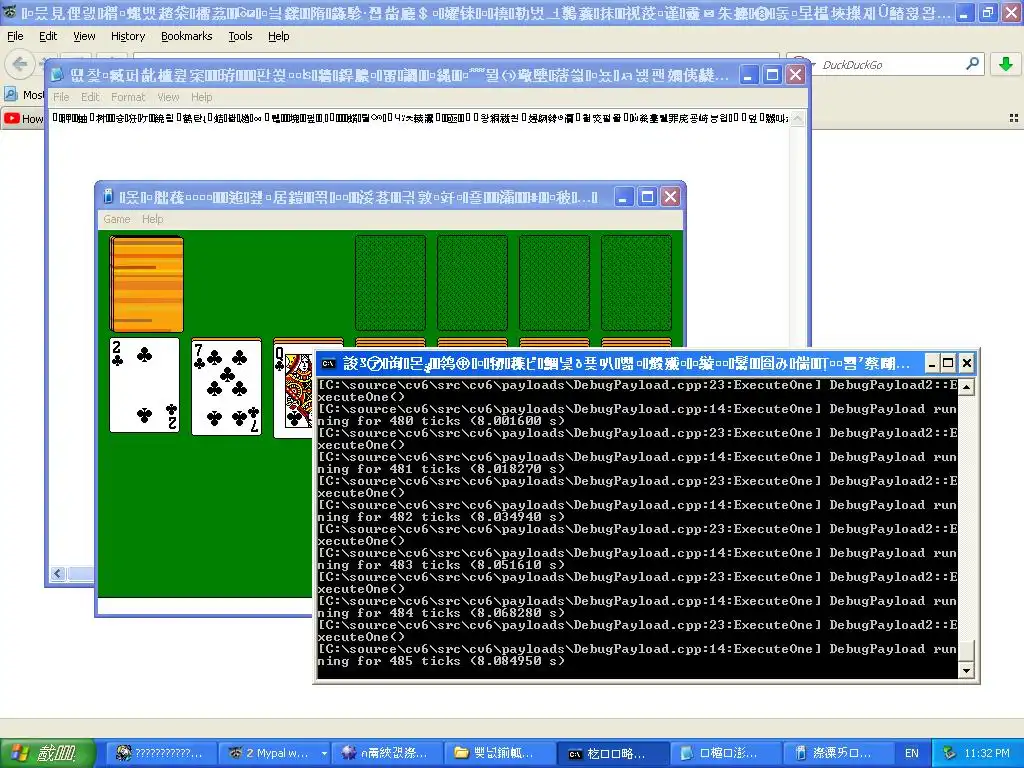Click the 11:32 PM taskbar clock
Image resolution: width=1024 pixels, height=768 pixels.
(987, 753)
